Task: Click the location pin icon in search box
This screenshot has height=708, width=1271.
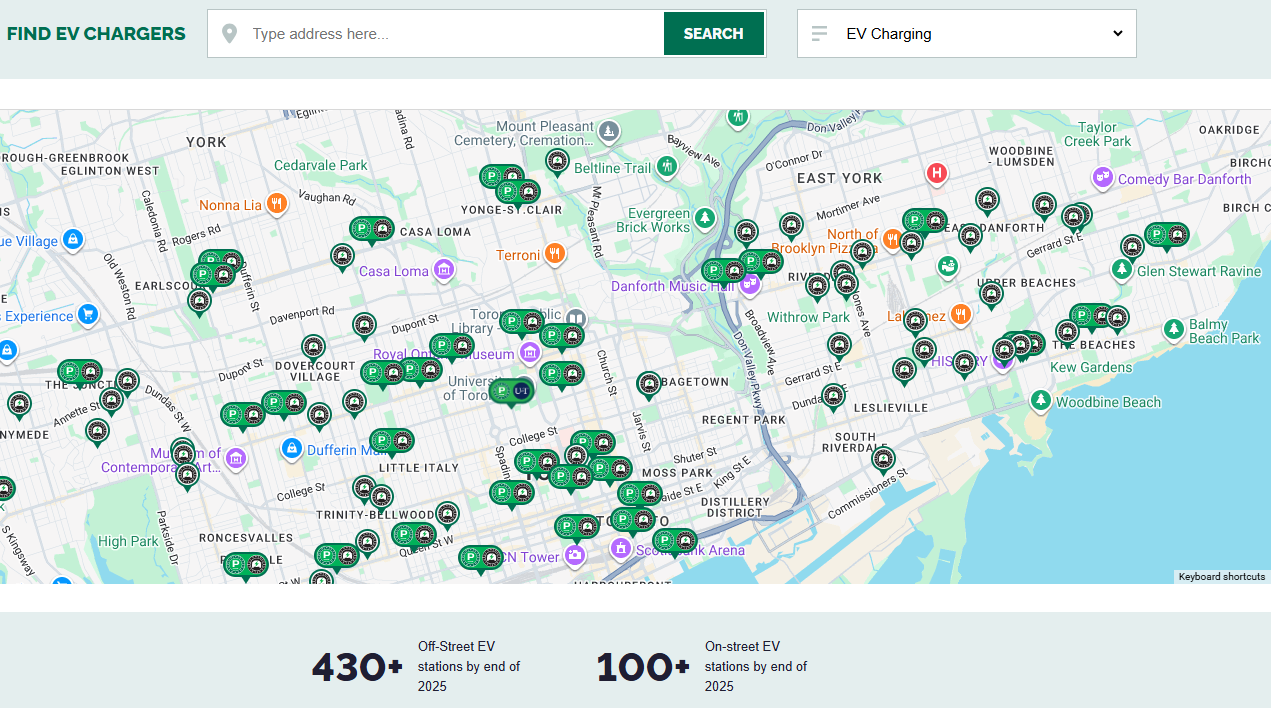Action: pos(230,34)
